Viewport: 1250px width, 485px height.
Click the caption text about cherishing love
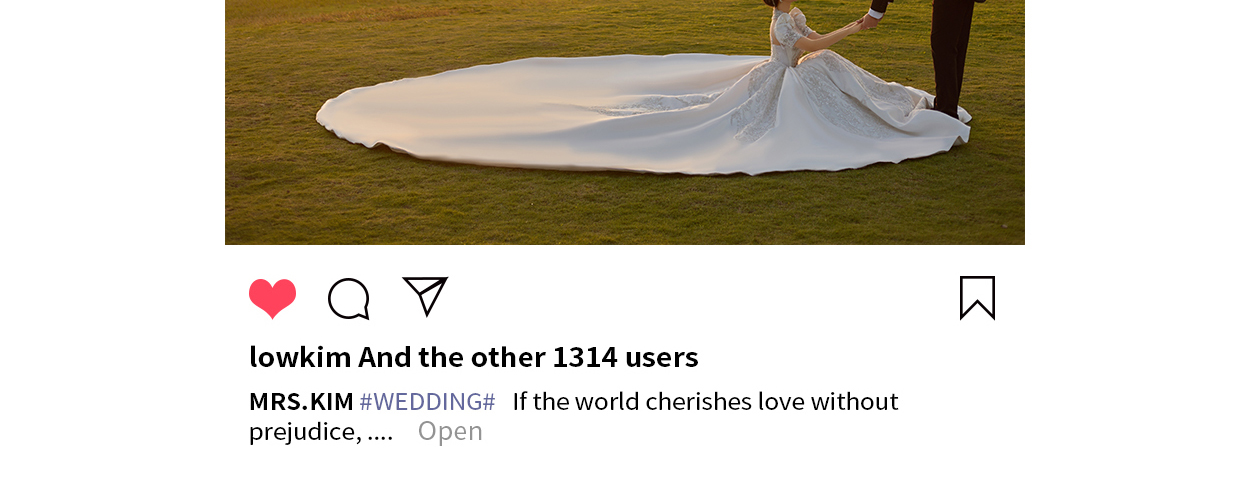point(705,402)
